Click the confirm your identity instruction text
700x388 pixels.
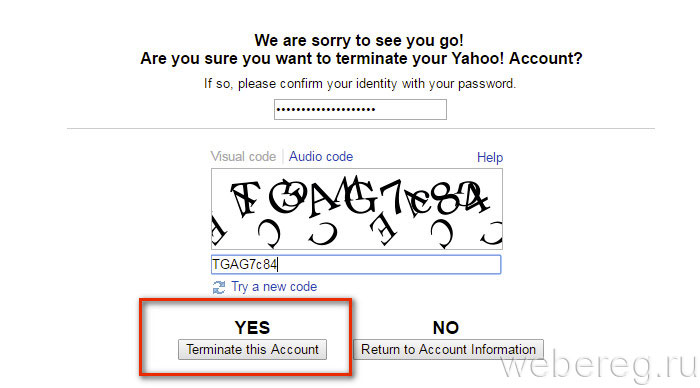360,83
